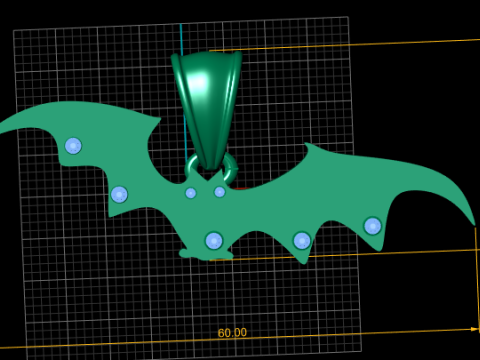Screen dimensions: 480x360
Task: Select the bat's right eye gemstone
Action: click(x=220, y=192)
